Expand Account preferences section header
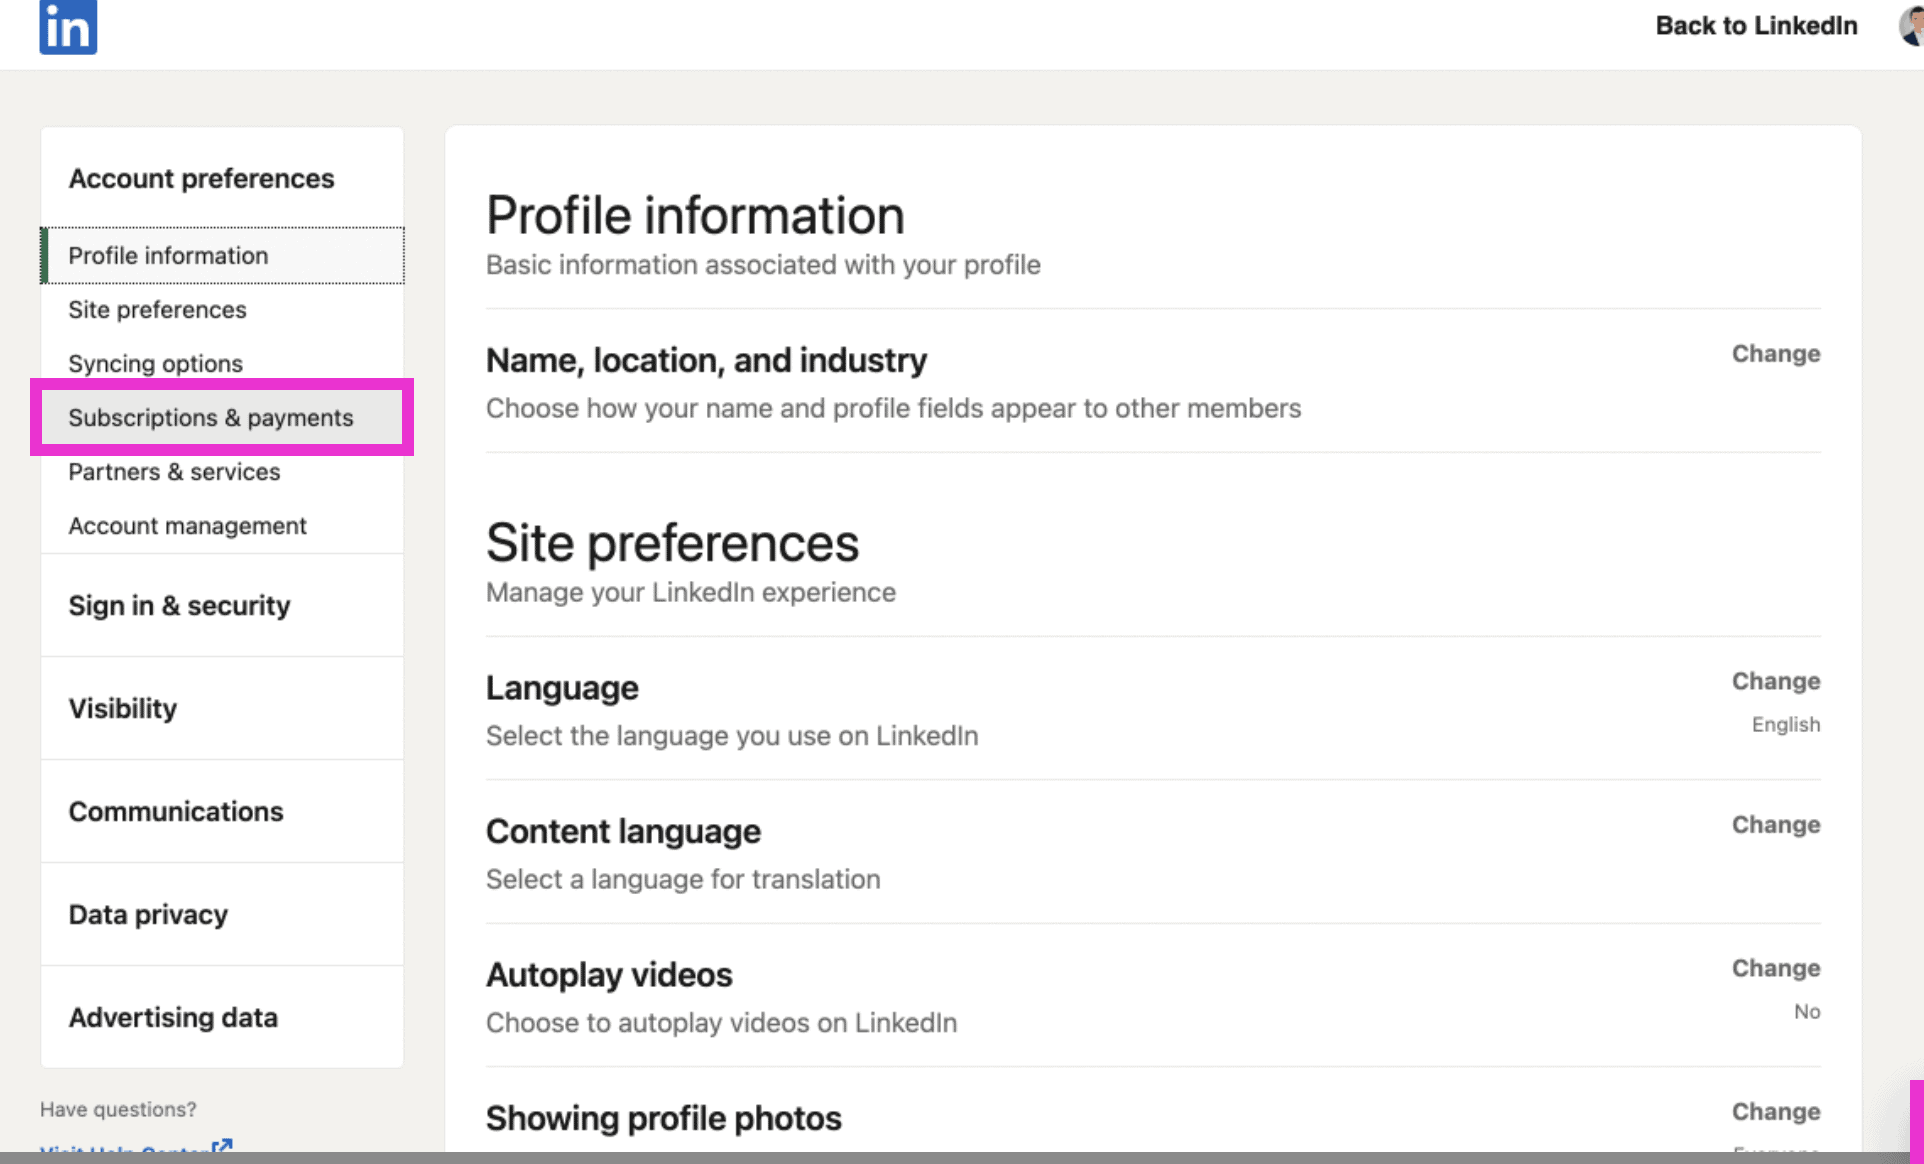 (201, 179)
